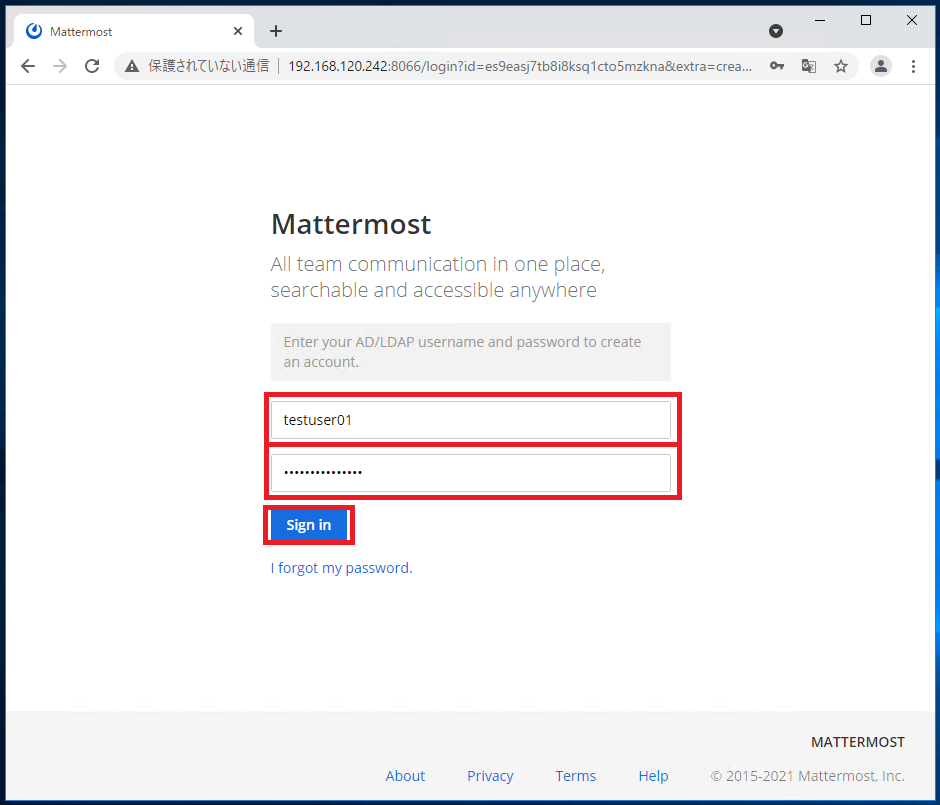Click the username field containing testuser01
940x805 pixels.
pos(471,420)
